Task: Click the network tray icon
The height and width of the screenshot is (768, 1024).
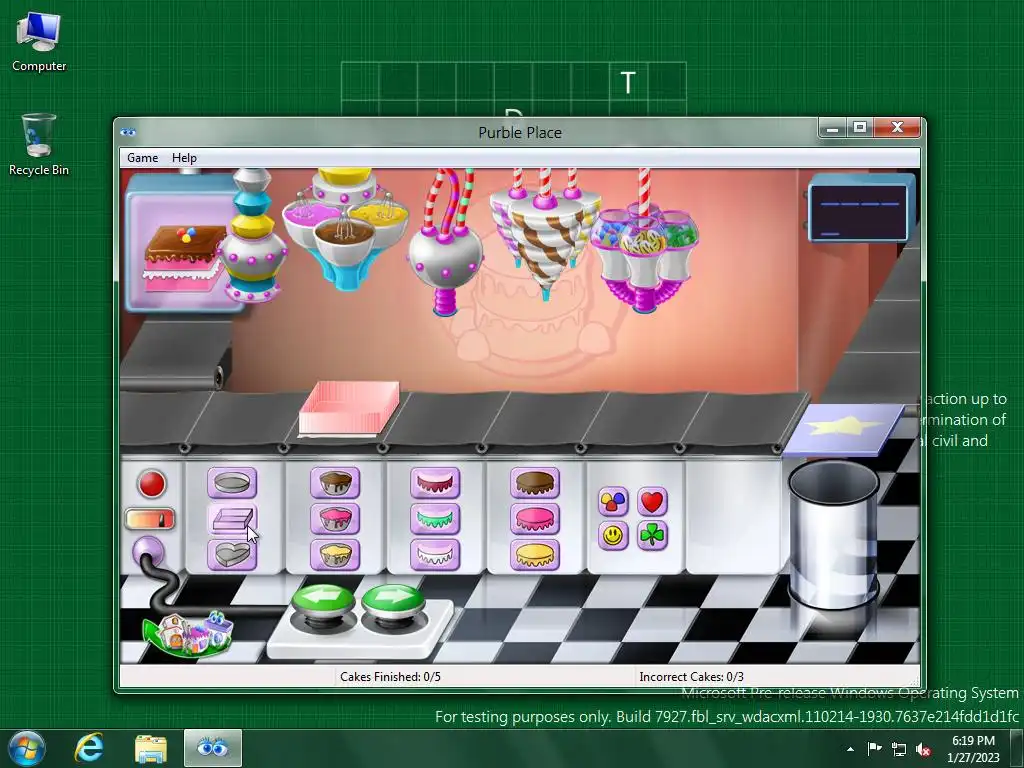Action: 899,750
